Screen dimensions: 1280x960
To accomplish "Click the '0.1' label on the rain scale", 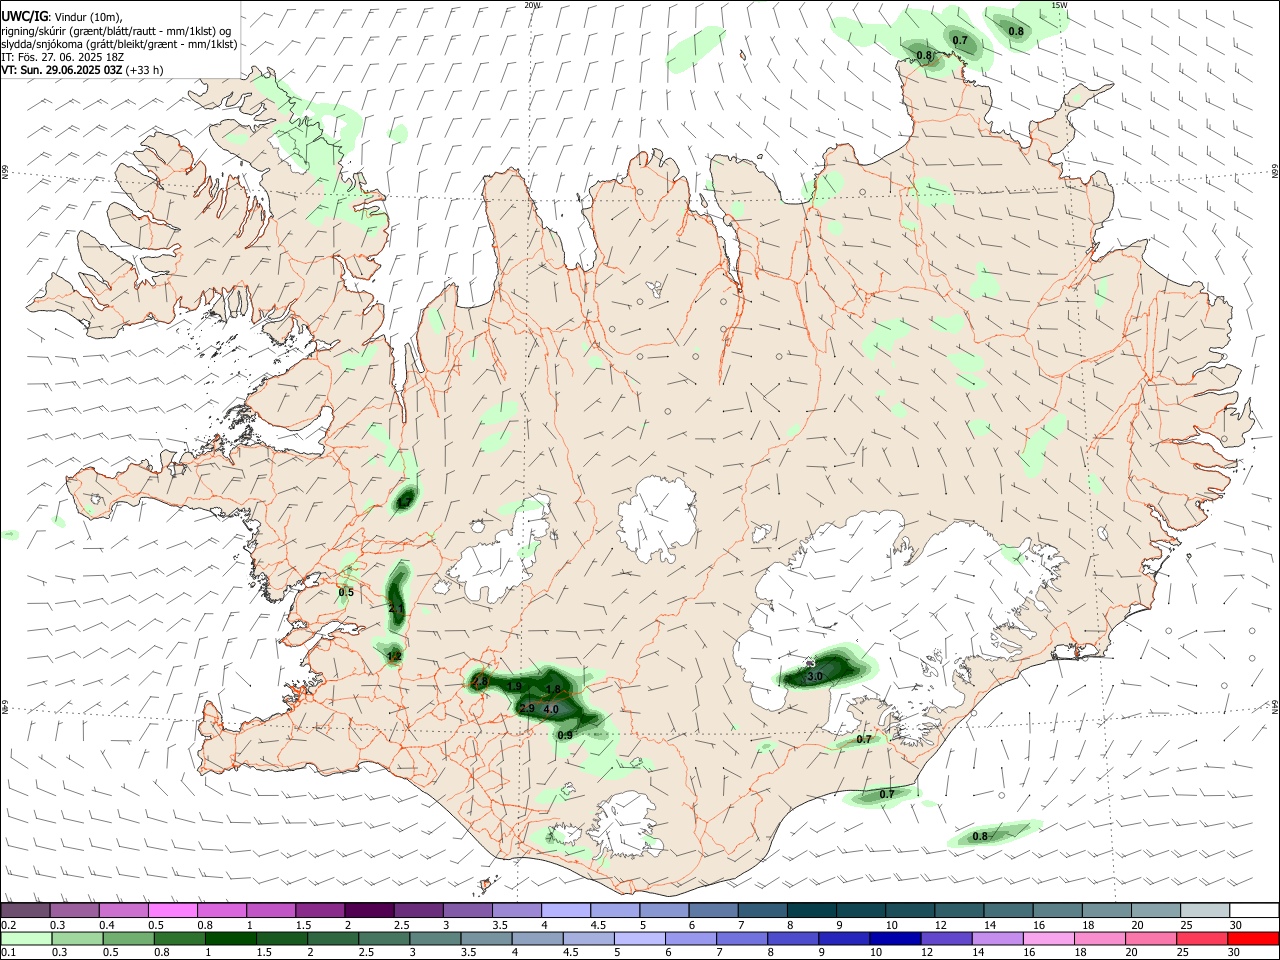I will pyautogui.click(x=9, y=952).
